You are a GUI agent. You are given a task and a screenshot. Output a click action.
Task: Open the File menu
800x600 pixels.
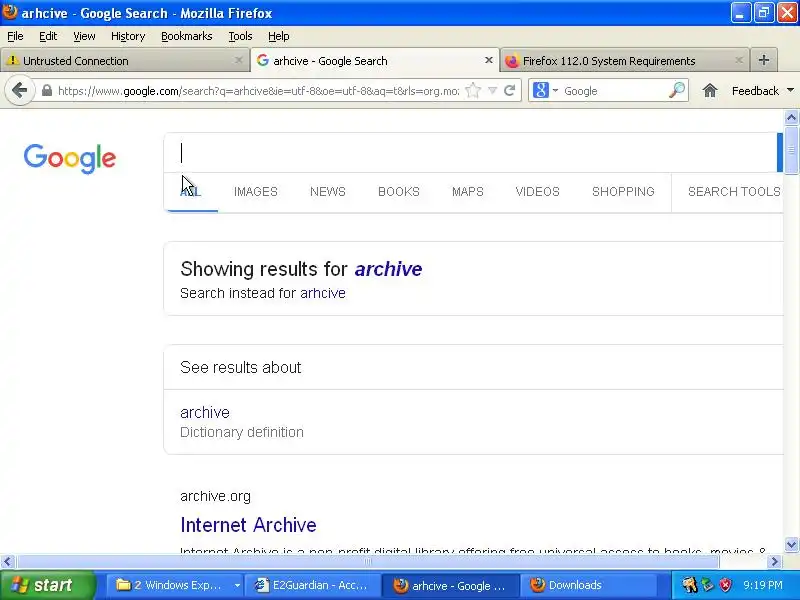(x=15, y=36)
